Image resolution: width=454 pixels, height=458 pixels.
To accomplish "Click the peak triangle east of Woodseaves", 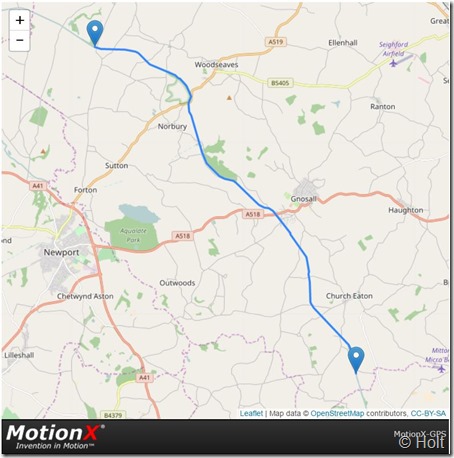I will click(x=229, y=98).
